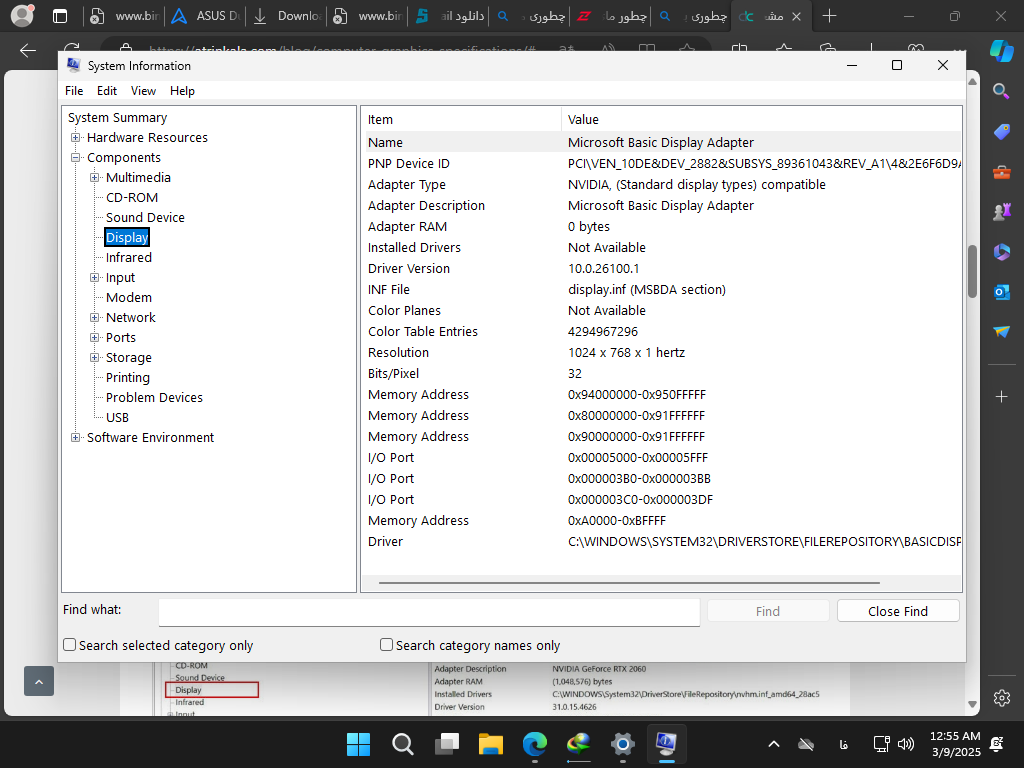Select Infrared tree item
This screenshot has height=768, width=1024.
click(x=129, y=257)
